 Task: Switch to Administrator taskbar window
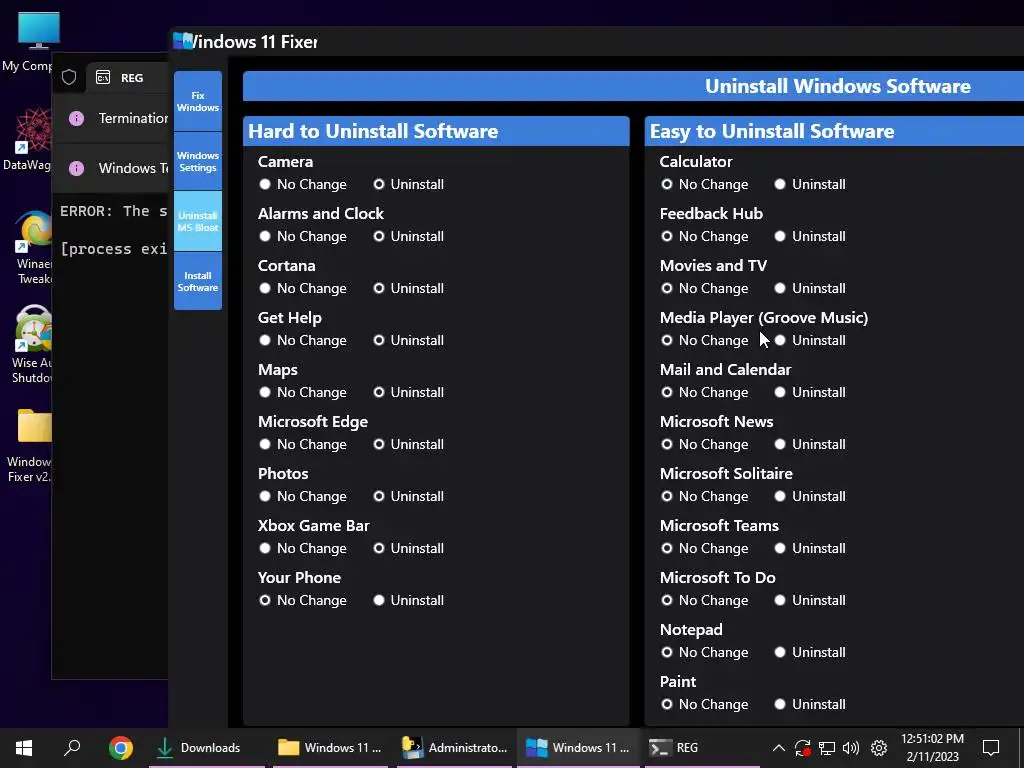click(x=455, y=748)
